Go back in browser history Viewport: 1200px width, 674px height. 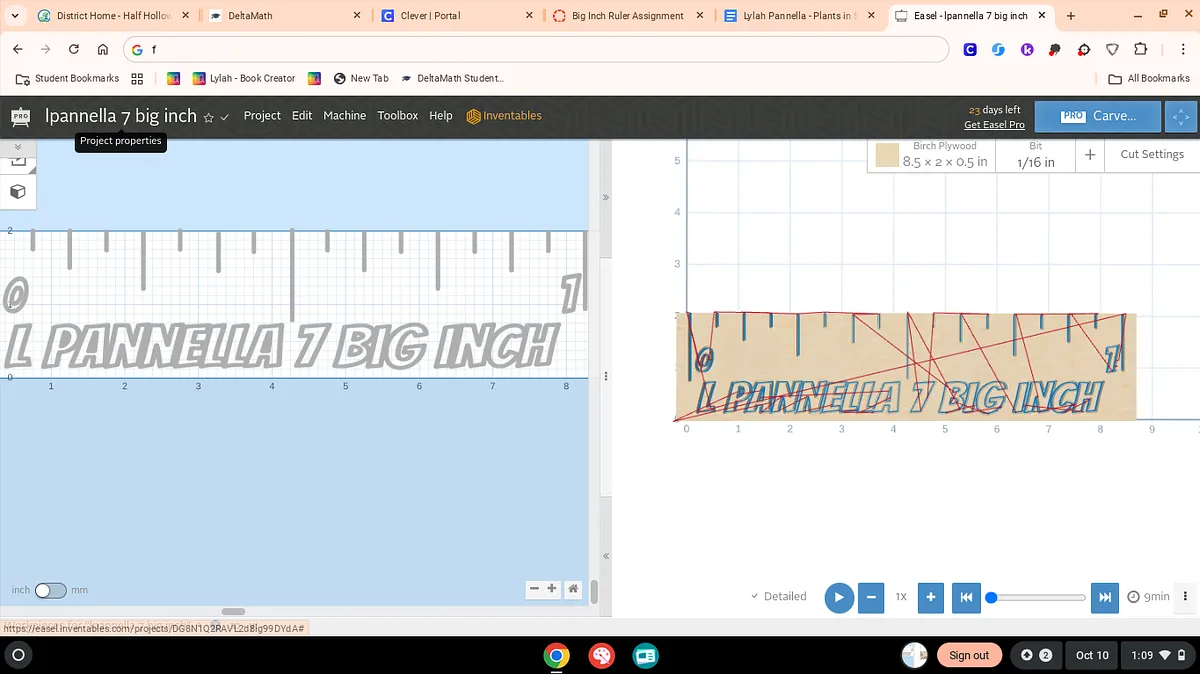(x=17, y=49)
